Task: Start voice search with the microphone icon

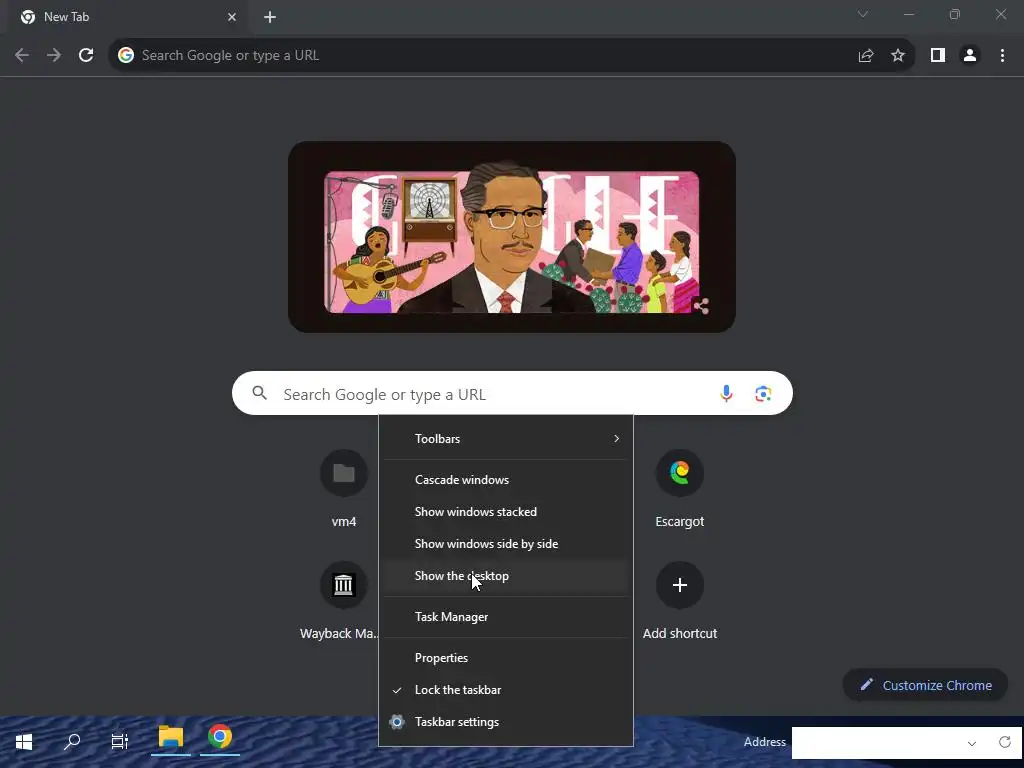Action: 726,394
